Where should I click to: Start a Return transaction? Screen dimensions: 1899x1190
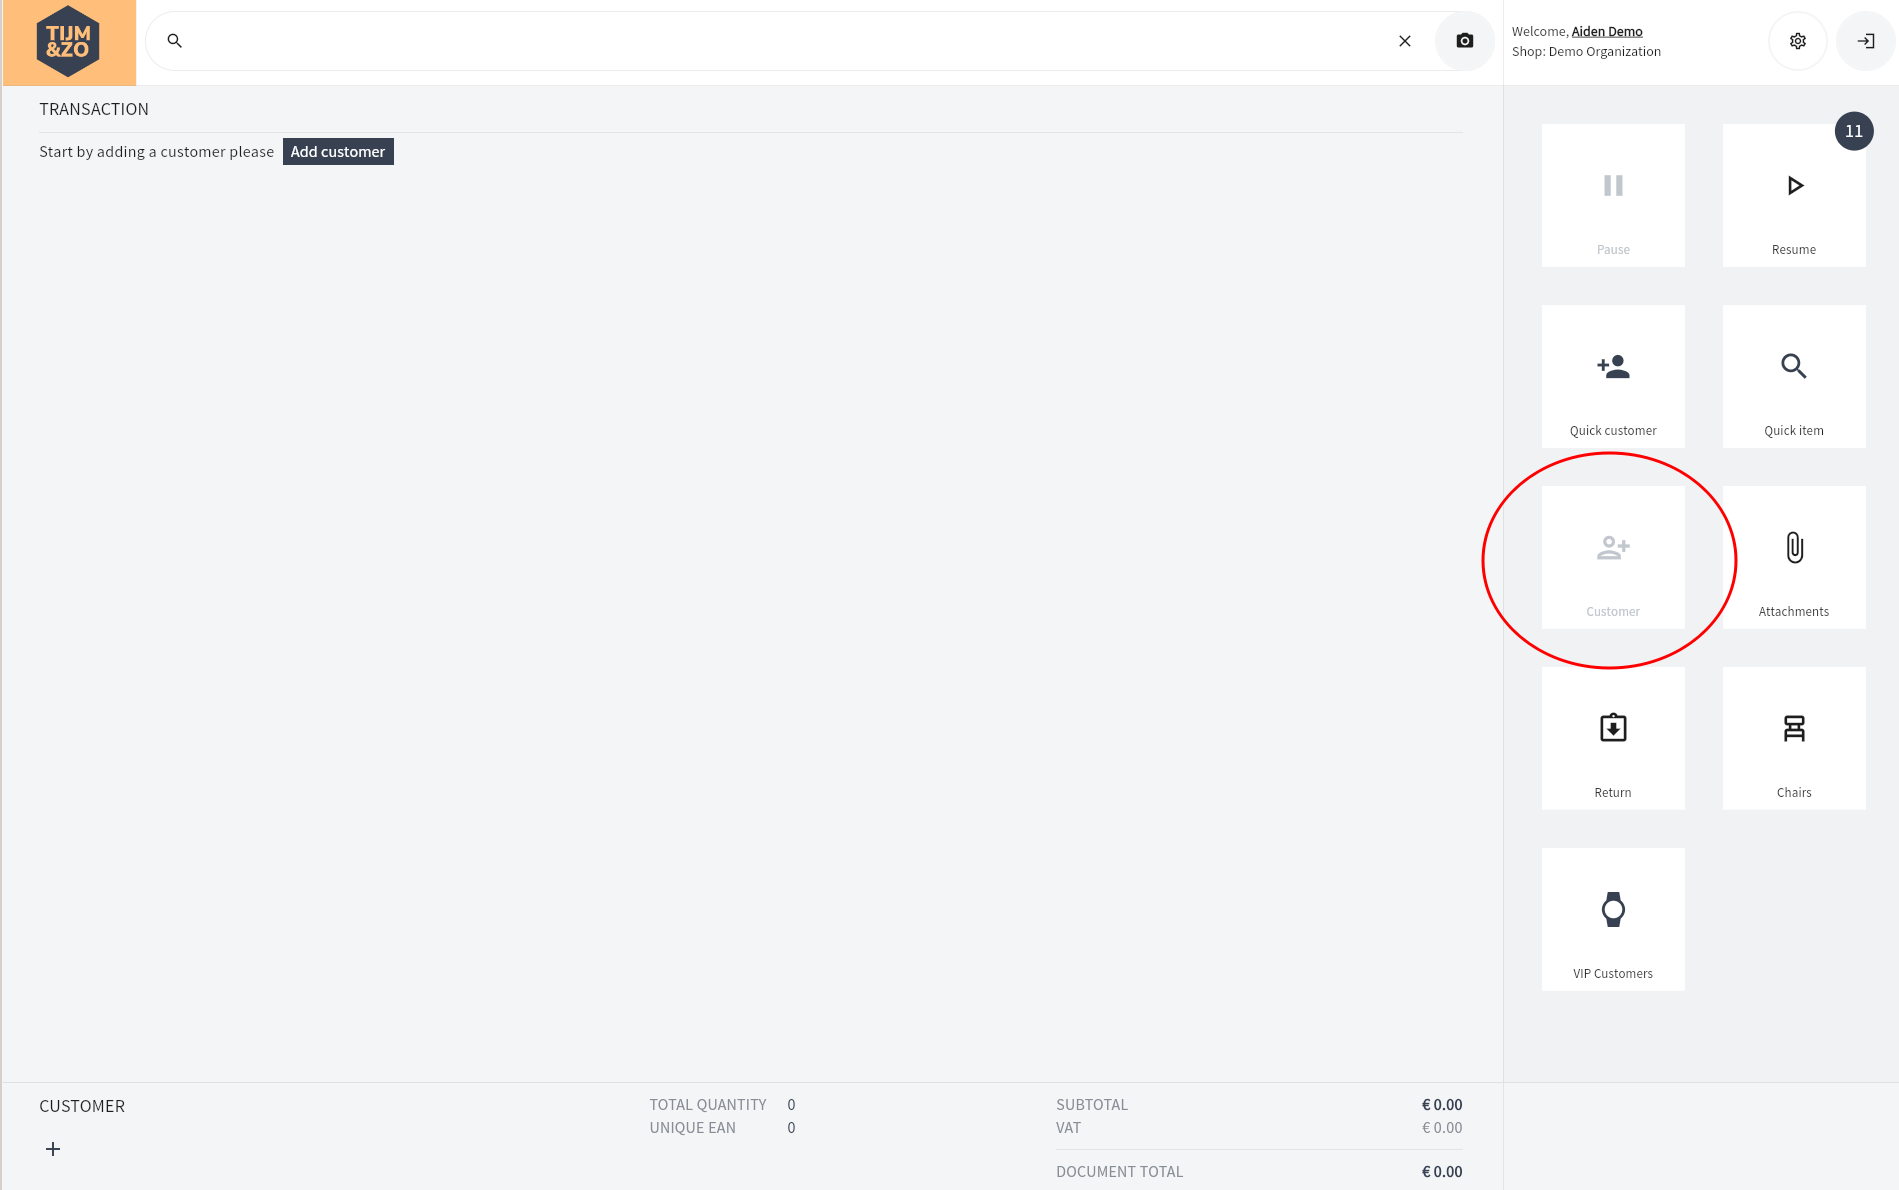tap(1612, 739)
